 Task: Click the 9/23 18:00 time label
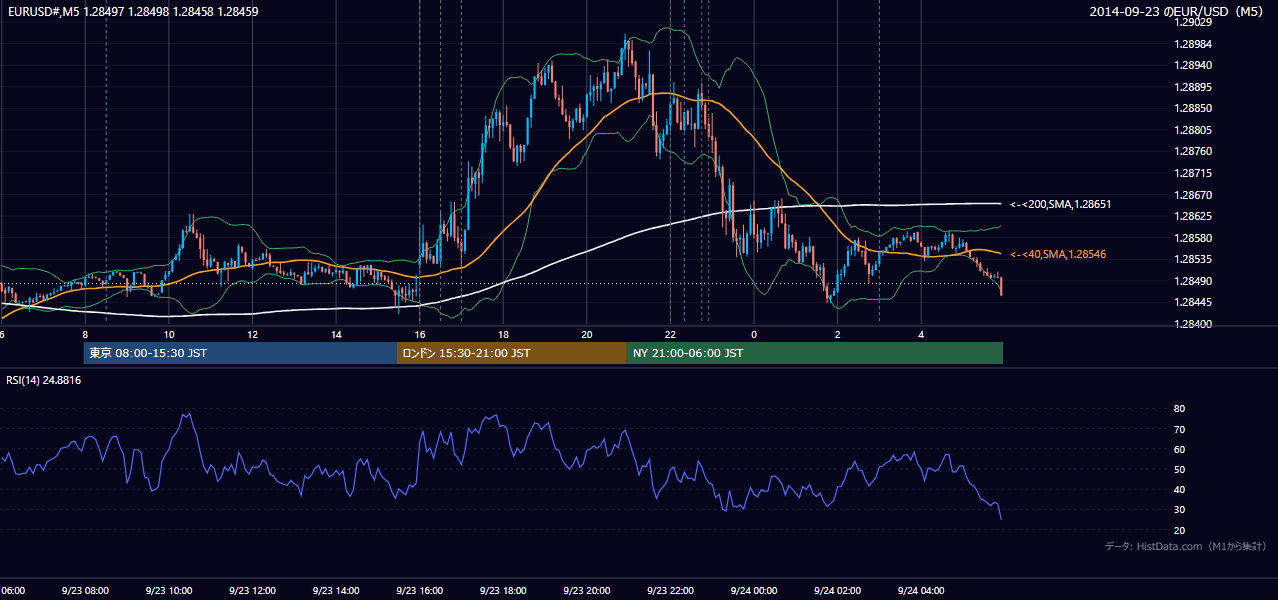(x=503, y=591)
